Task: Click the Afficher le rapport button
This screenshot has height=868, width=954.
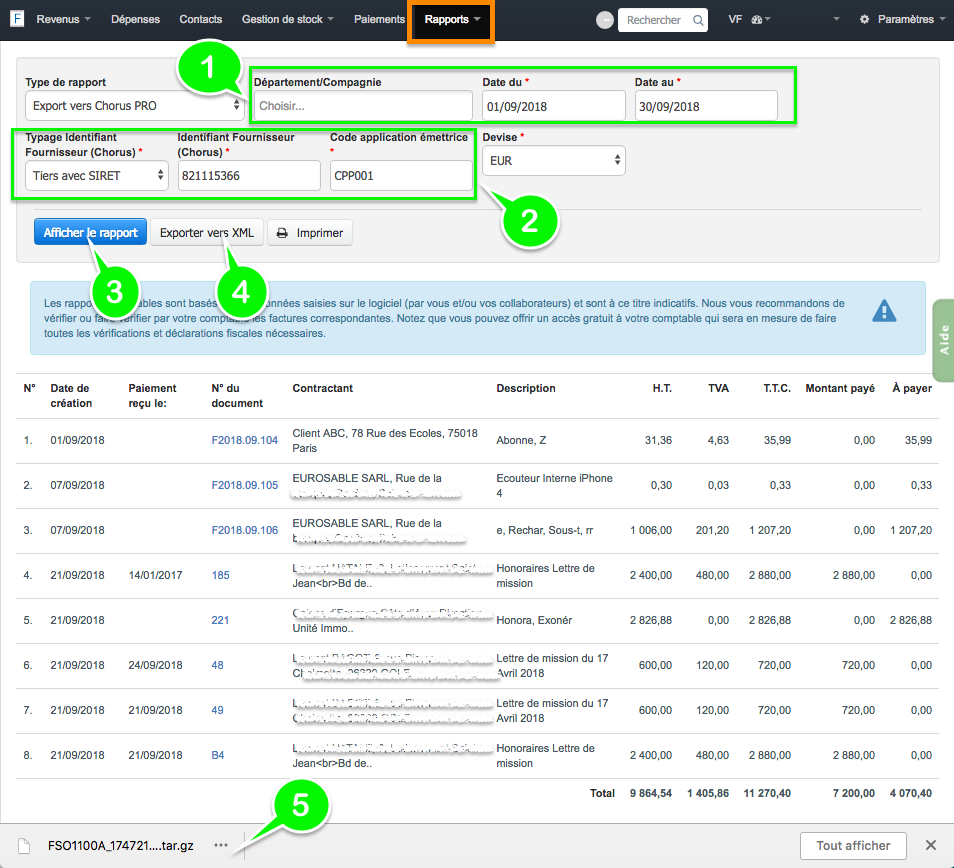Action: click(x=91, y=233)
